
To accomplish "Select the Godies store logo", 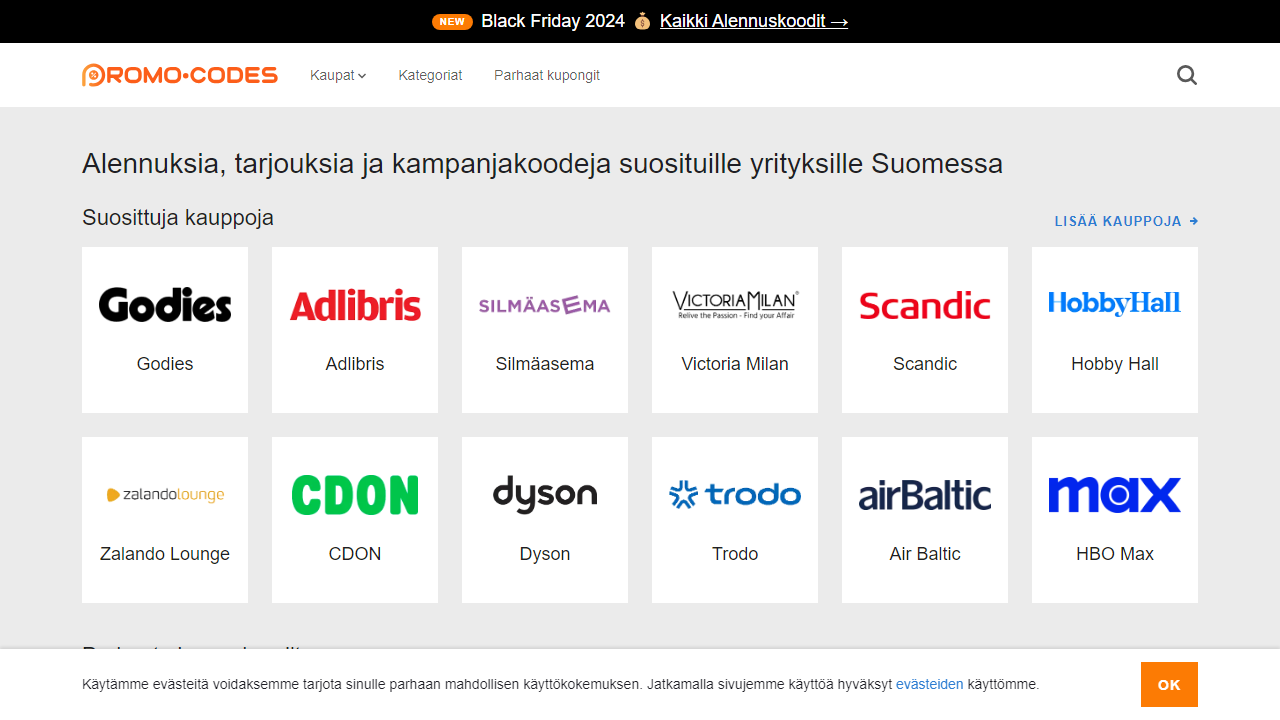I will pyautogui.click(x=164, y=304).
